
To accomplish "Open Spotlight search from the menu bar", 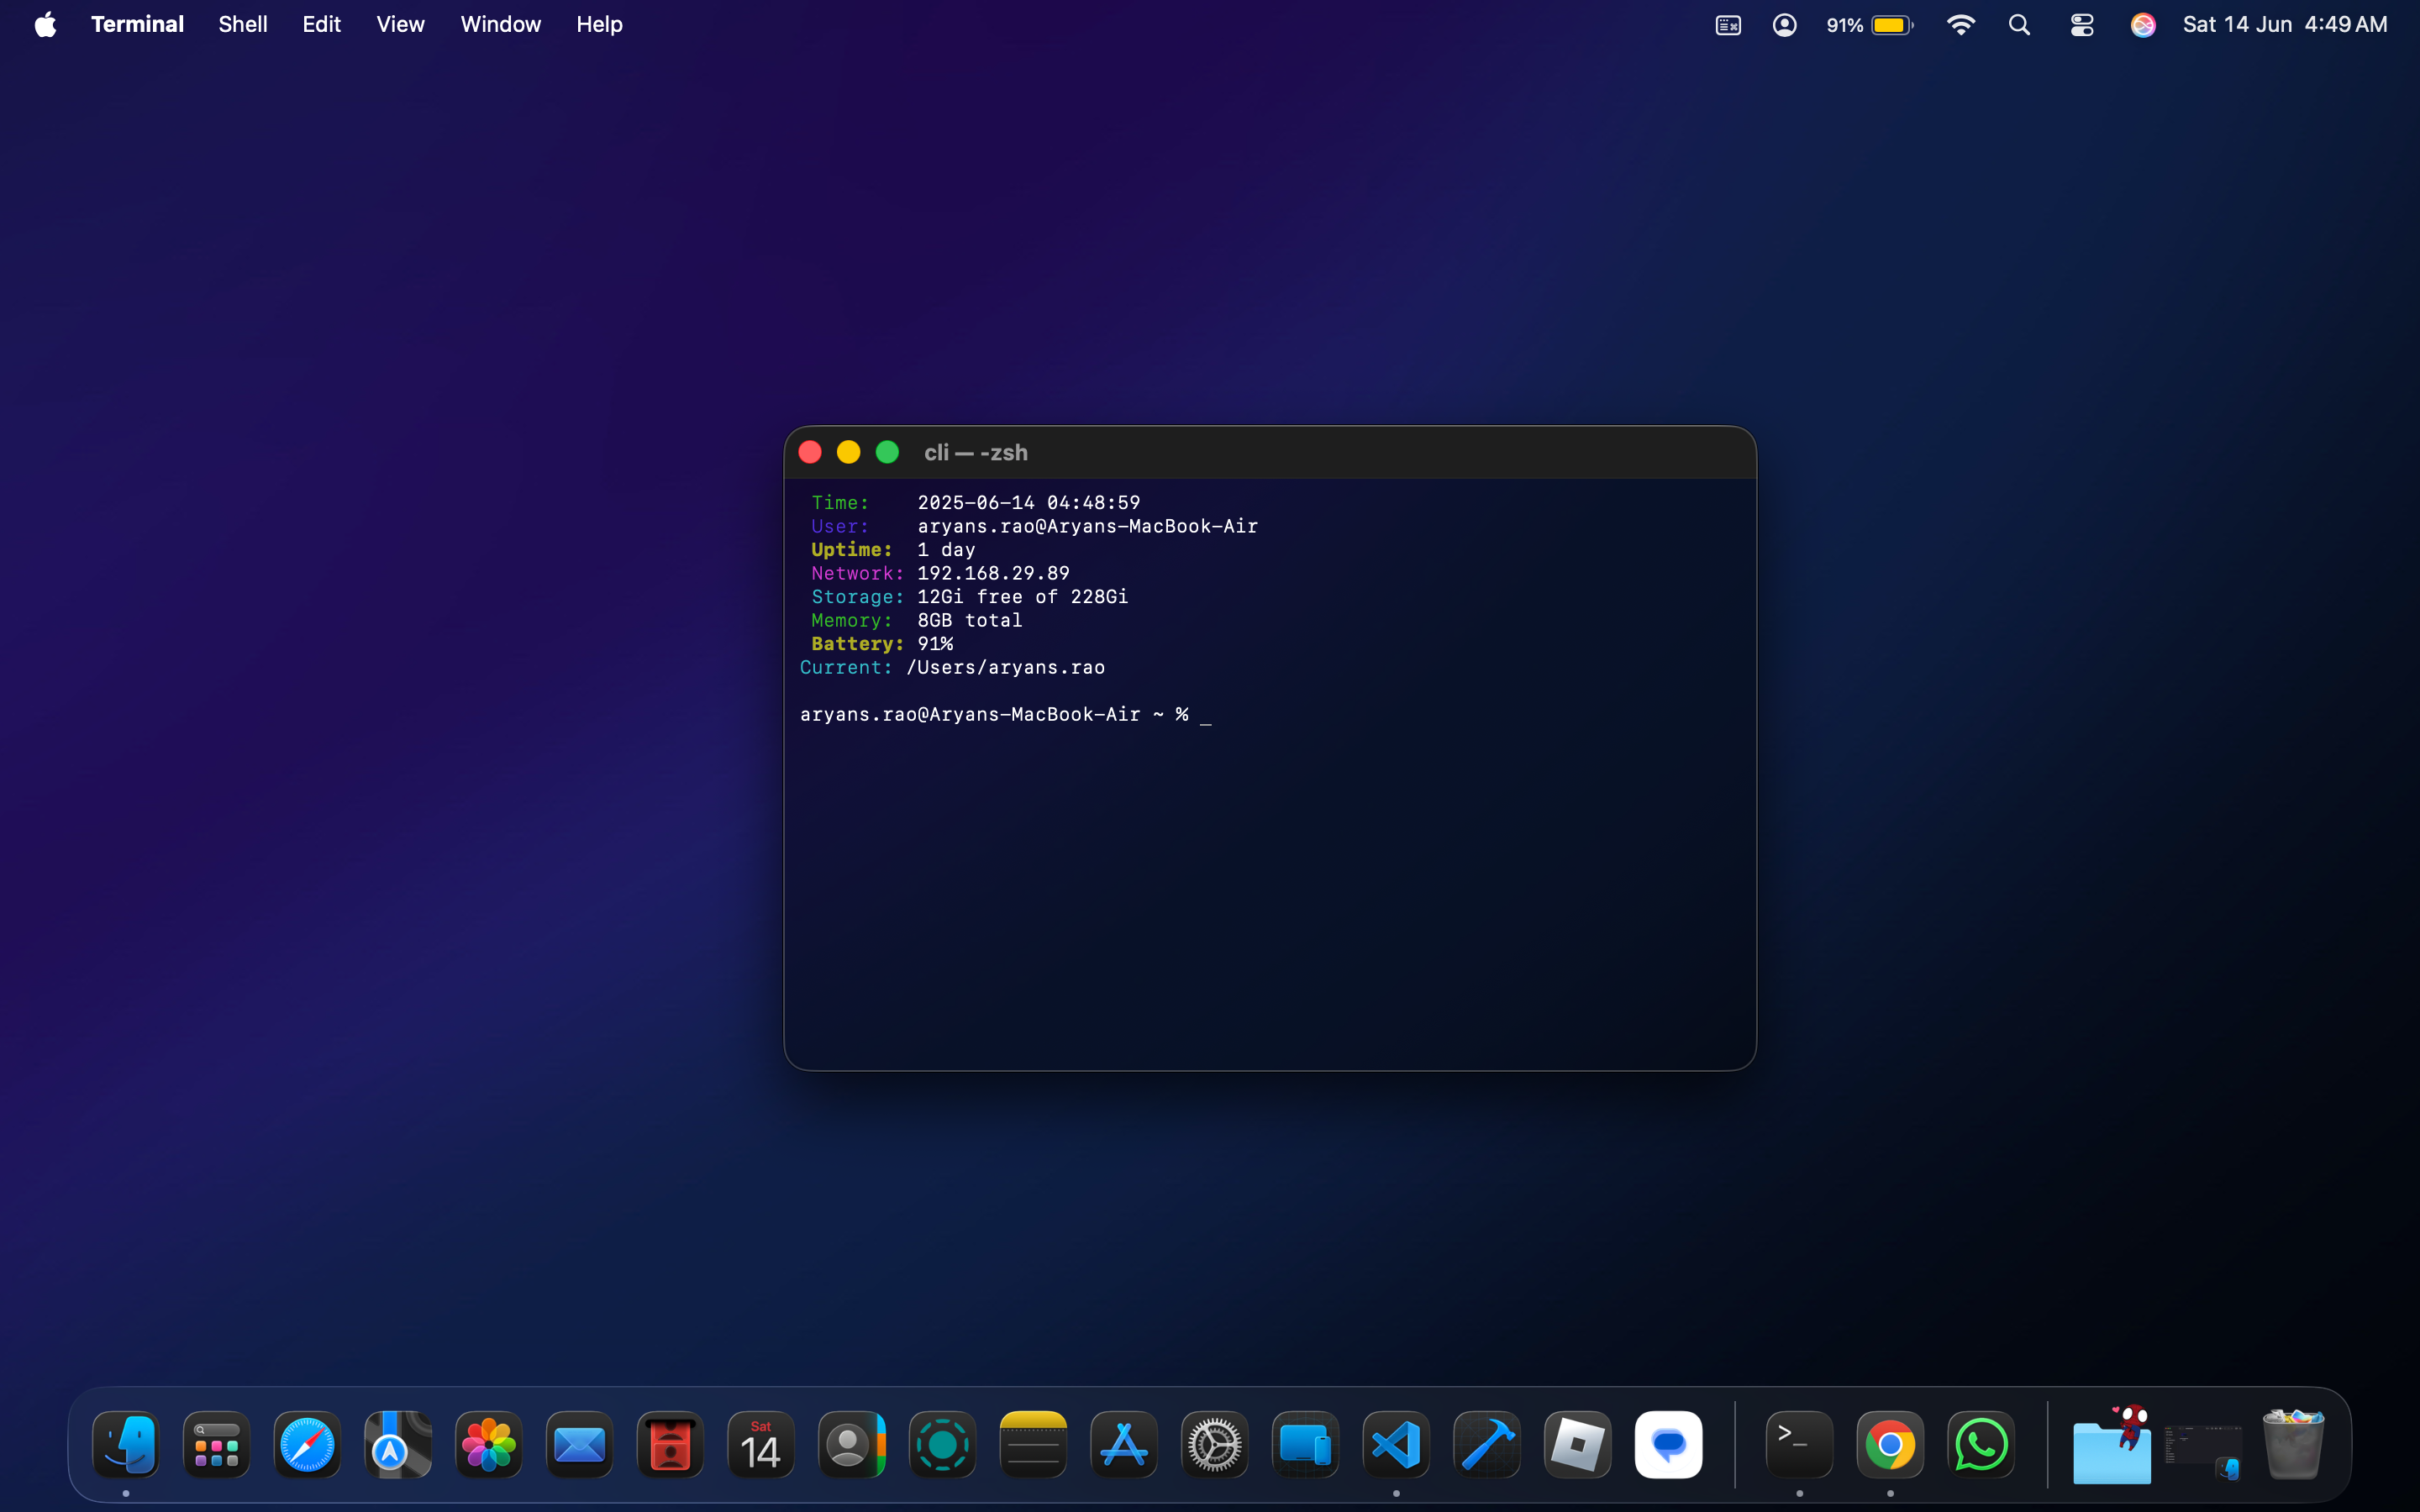I will click(2019, 24).
